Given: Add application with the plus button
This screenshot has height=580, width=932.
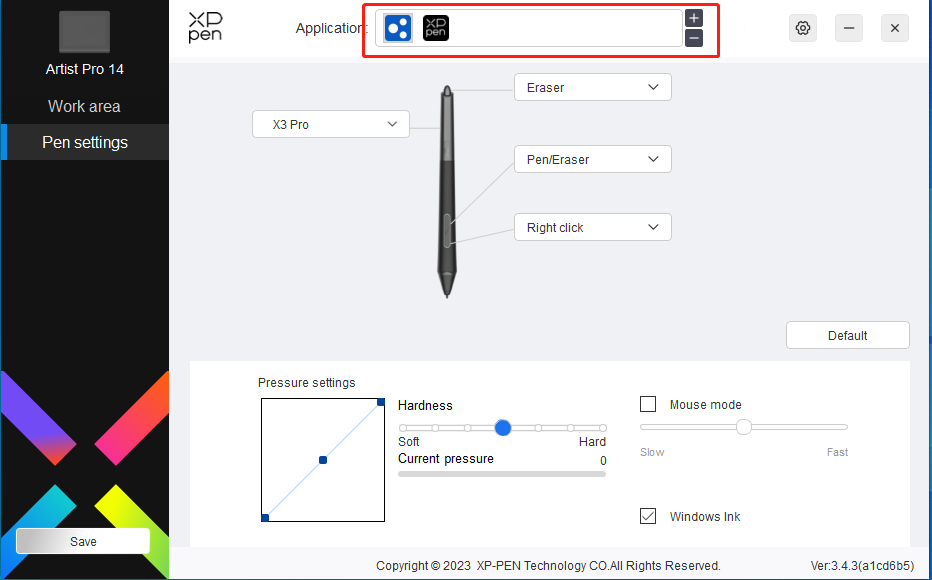Looking at the screenshot, I should [x=694, y=18].
